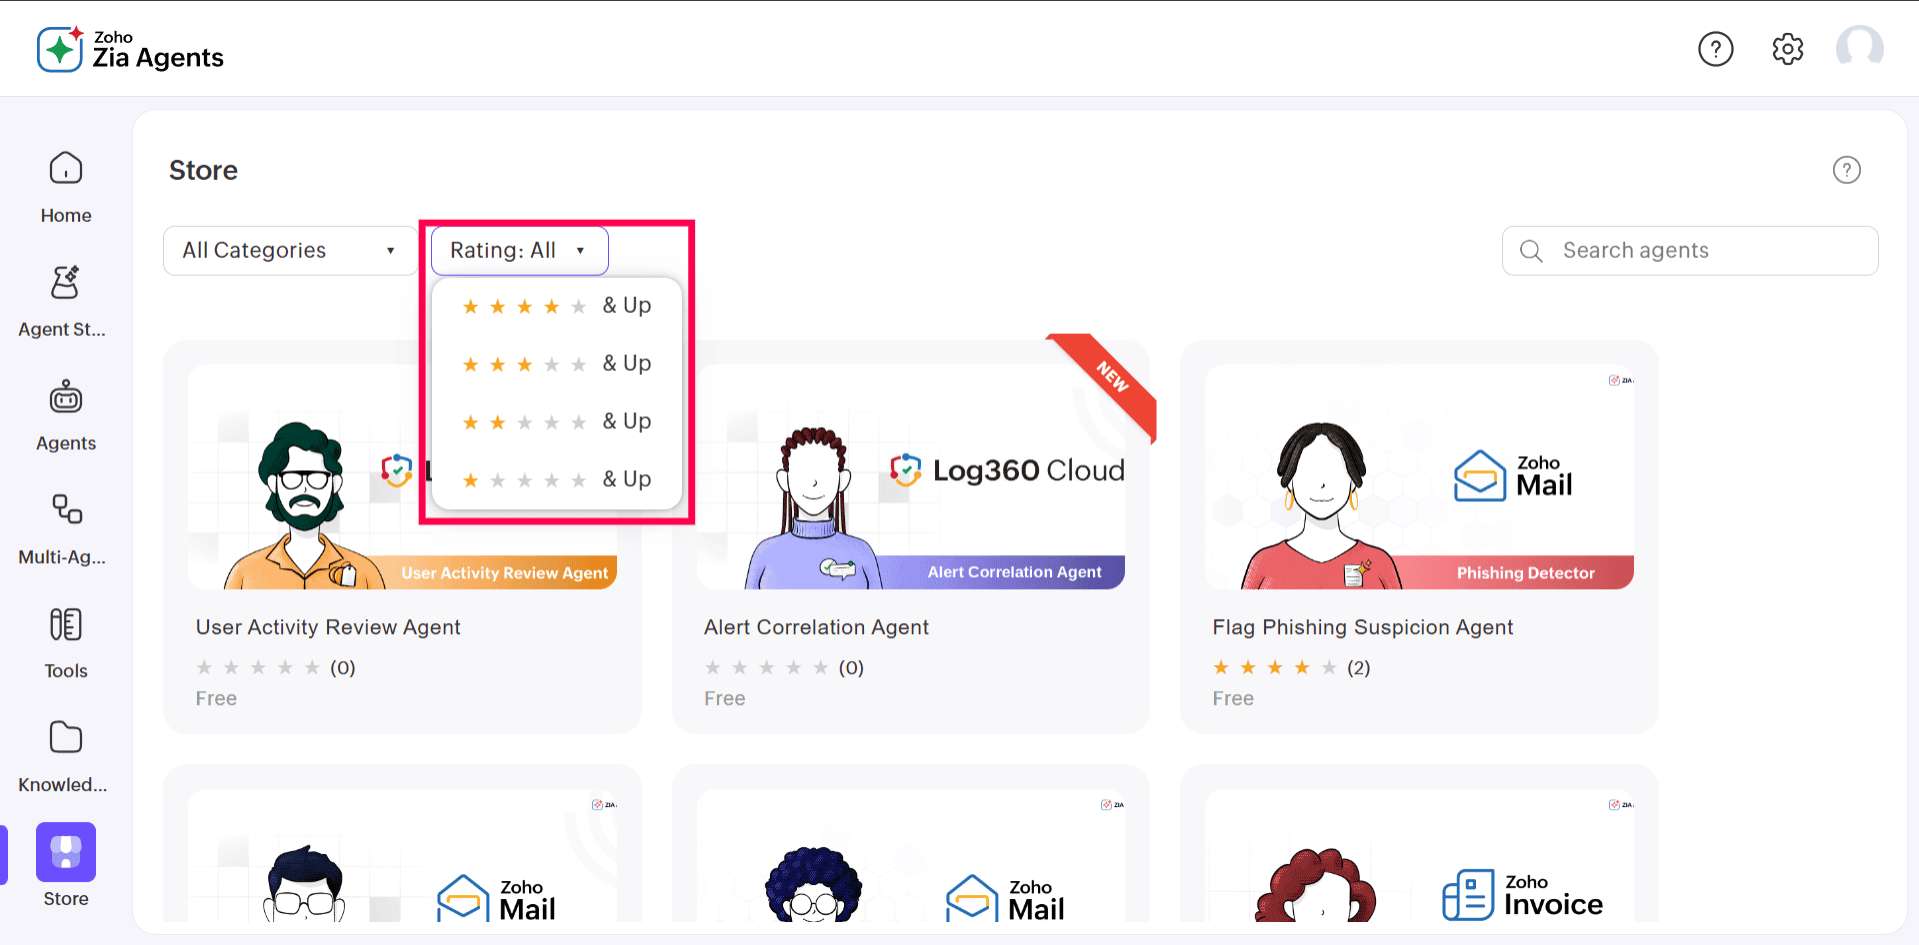The image size is (1919, 945).
Task: Select the Store sidebar icon
Action: 66,852
